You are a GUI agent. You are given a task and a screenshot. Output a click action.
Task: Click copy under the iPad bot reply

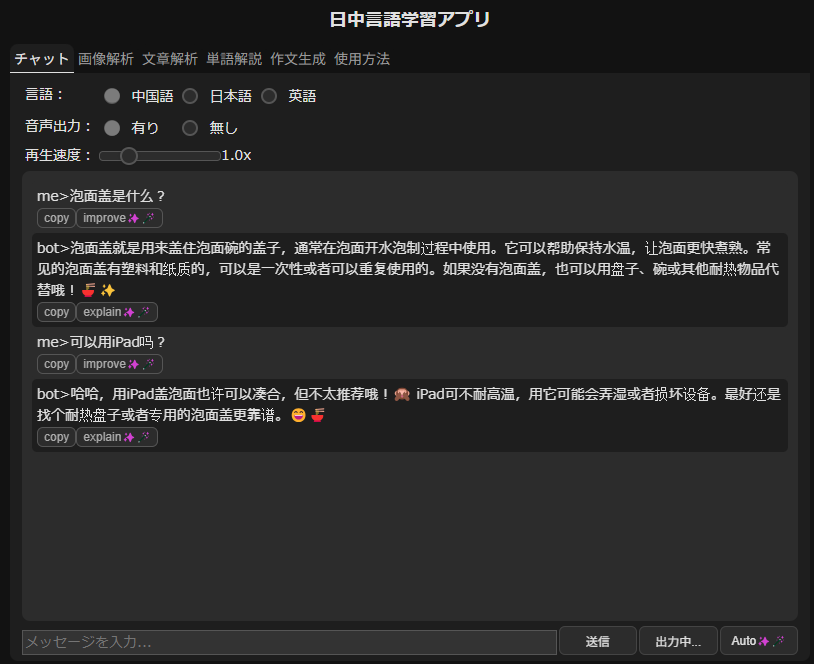56,437
